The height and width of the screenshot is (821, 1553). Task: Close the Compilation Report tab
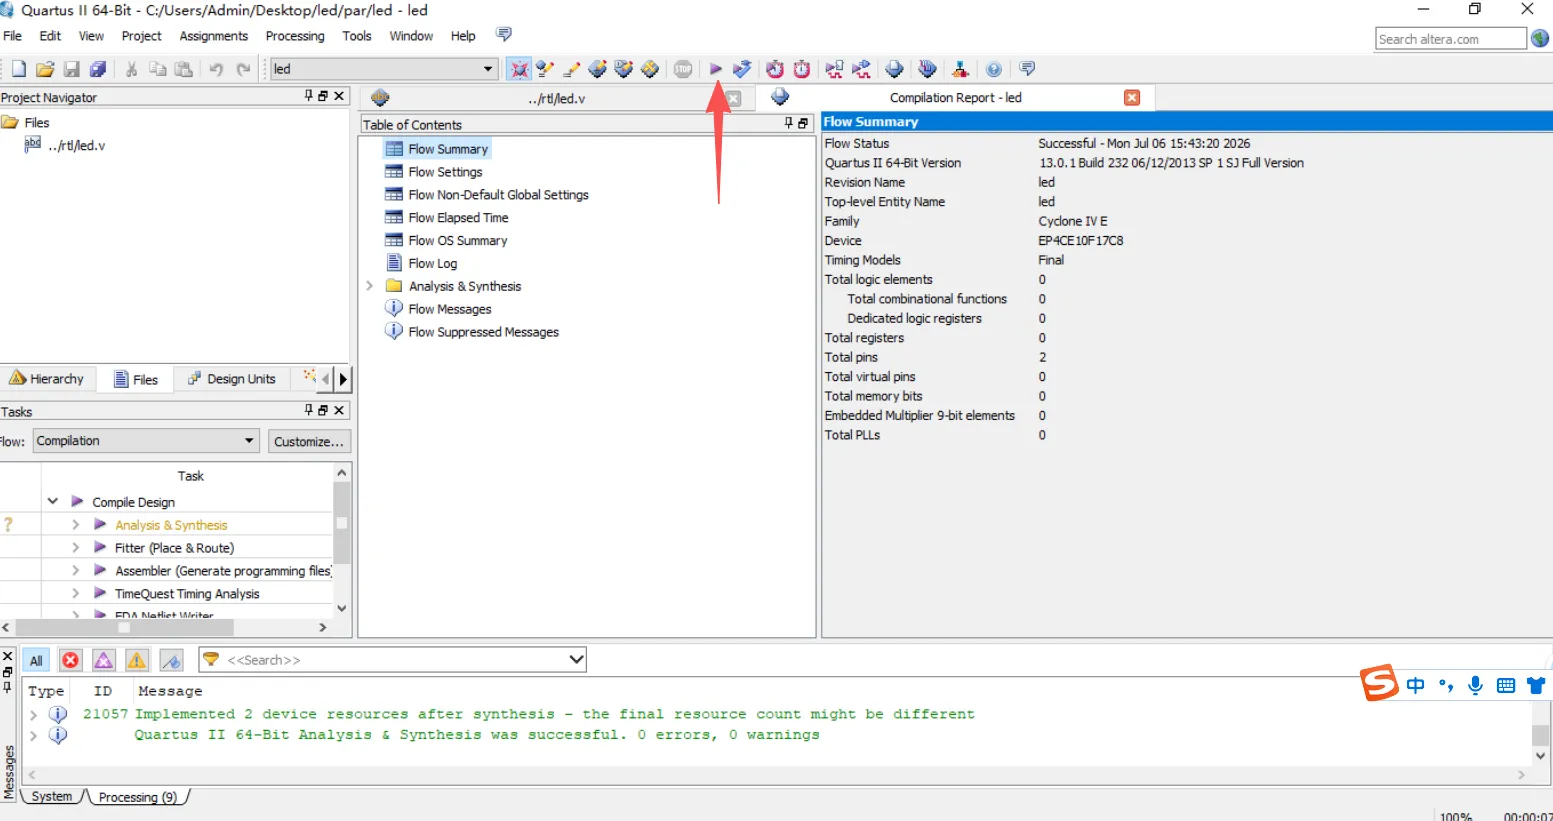[1132, 98]
